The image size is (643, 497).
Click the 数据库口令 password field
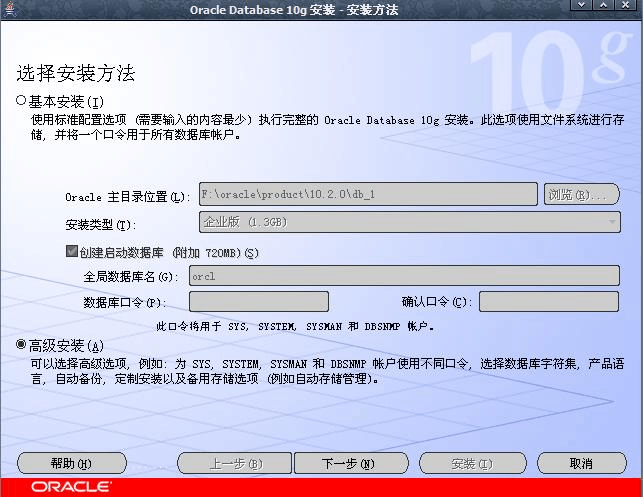pos(259,301)
